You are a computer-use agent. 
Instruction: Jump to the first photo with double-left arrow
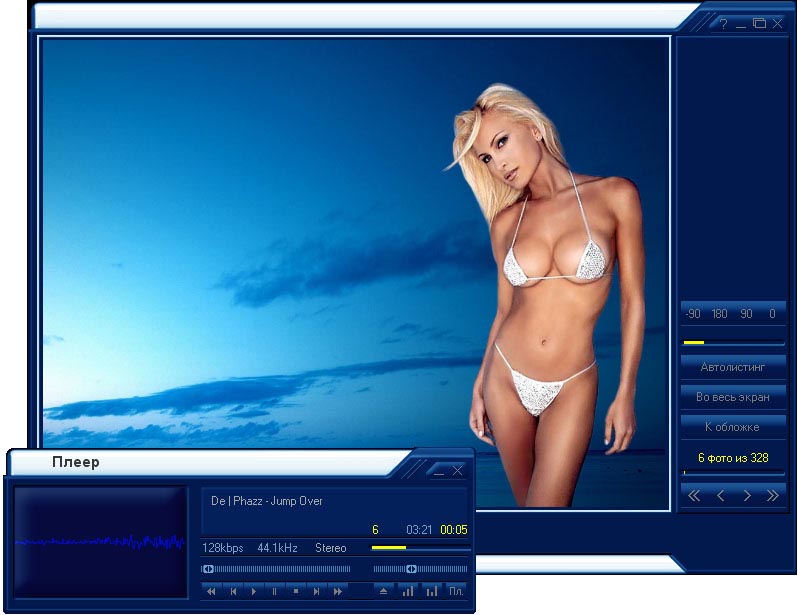(694, 495)
